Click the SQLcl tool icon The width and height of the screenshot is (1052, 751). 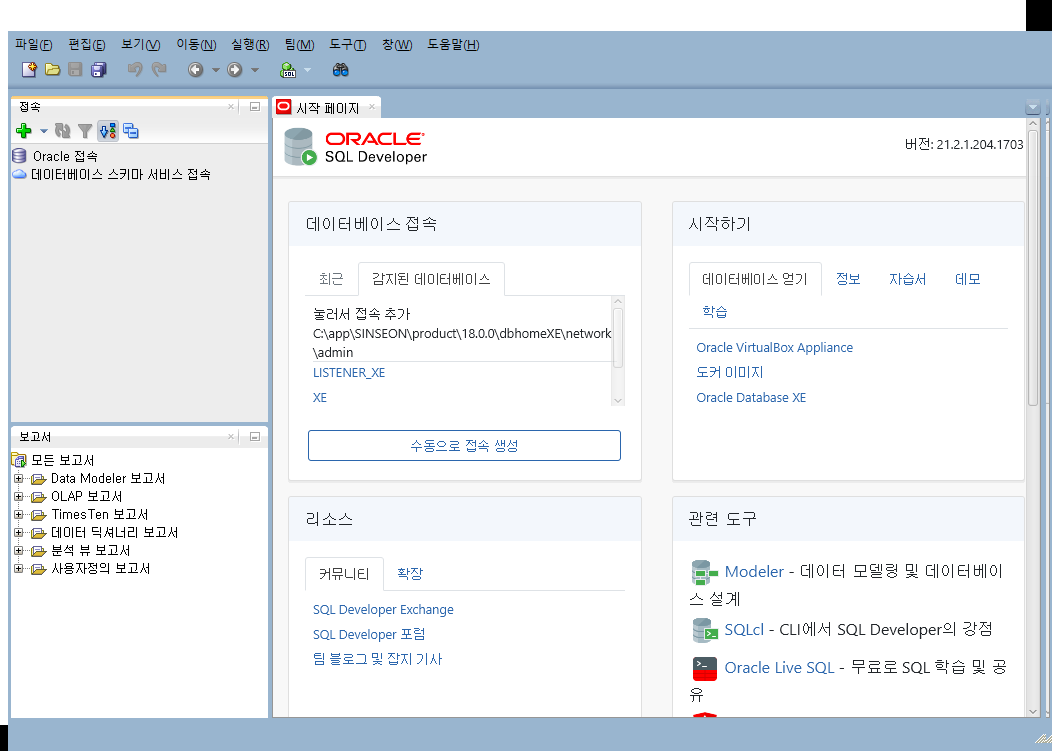pos(704,630)
